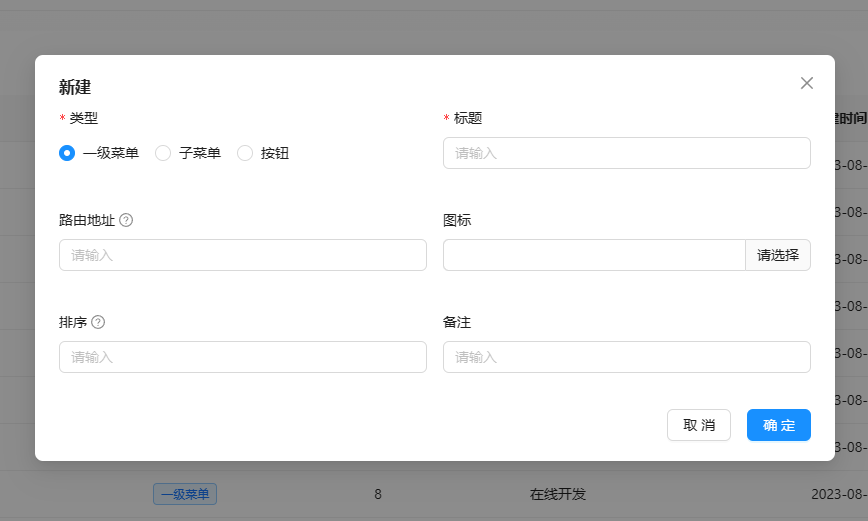This screenshot has width=868, height=521.
Task: Click the 一级菜单 tag in background table
Action: pos(185,494)
